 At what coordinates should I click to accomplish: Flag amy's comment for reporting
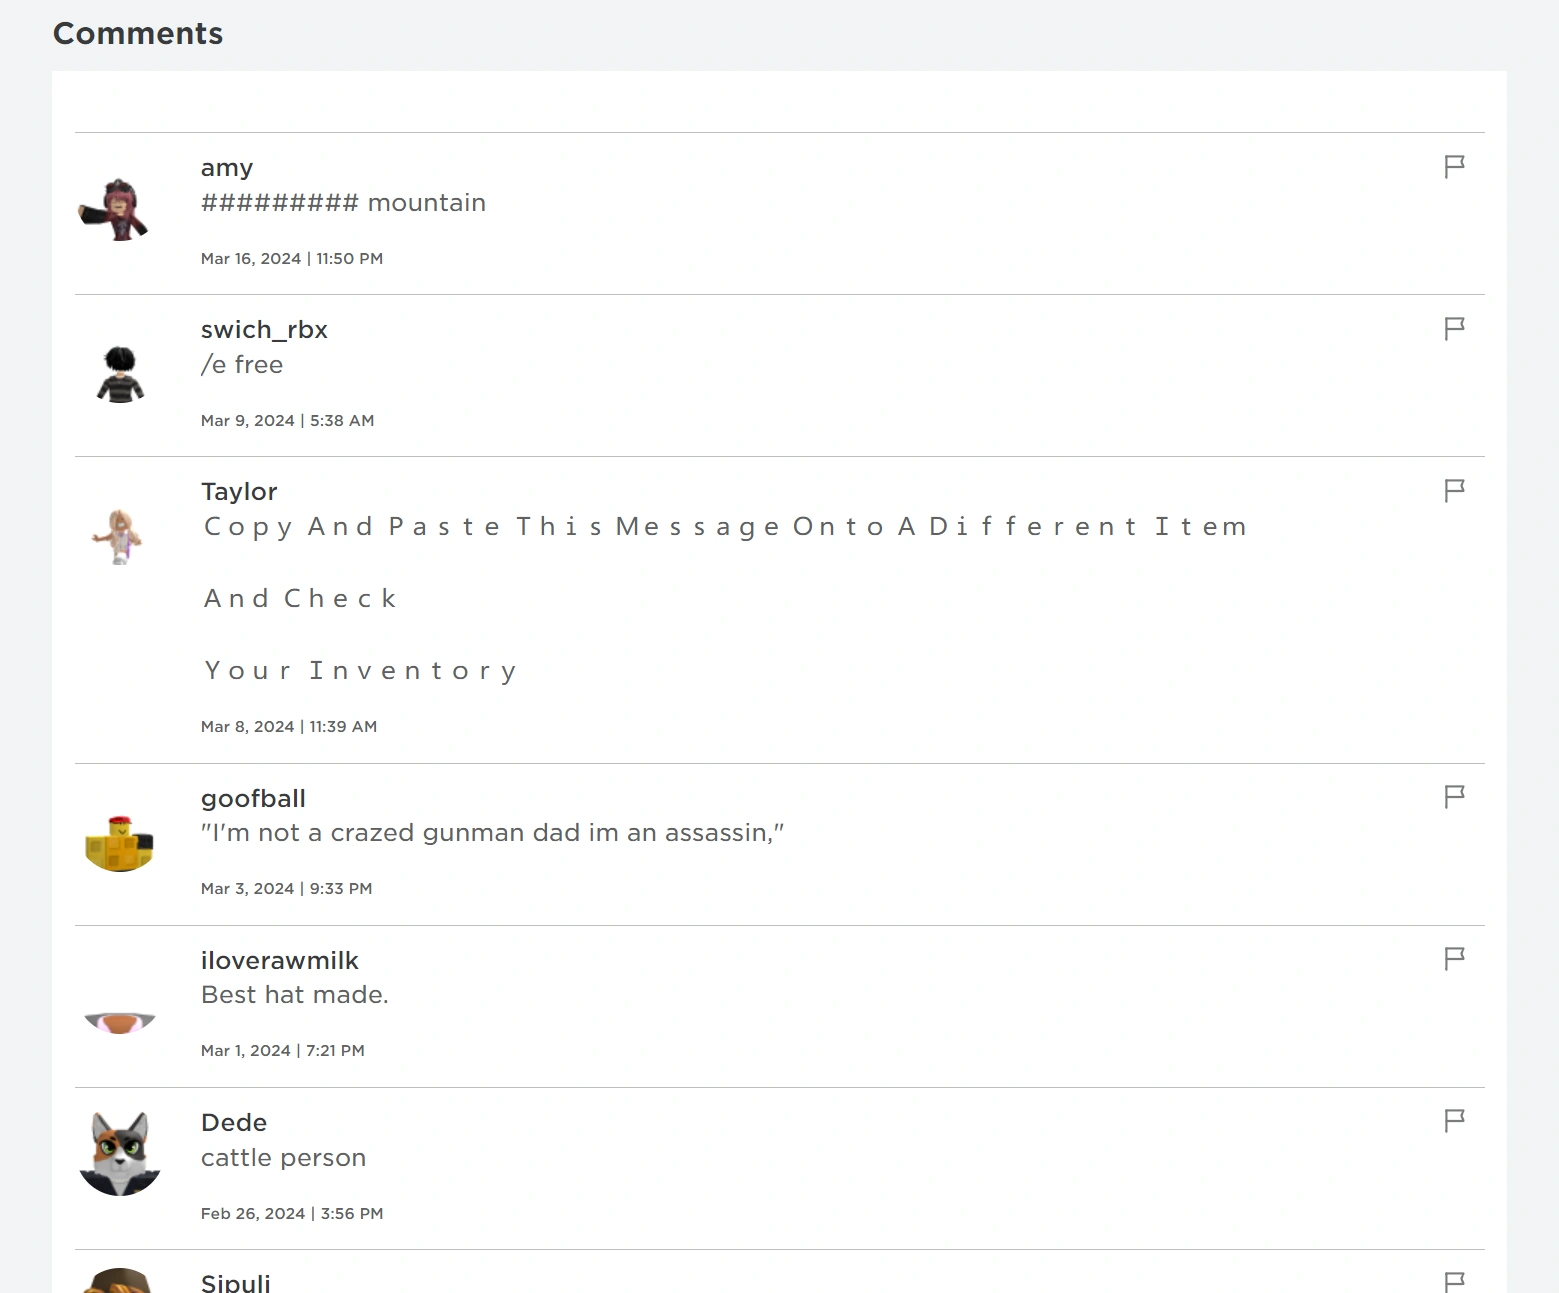(1454, 166)
